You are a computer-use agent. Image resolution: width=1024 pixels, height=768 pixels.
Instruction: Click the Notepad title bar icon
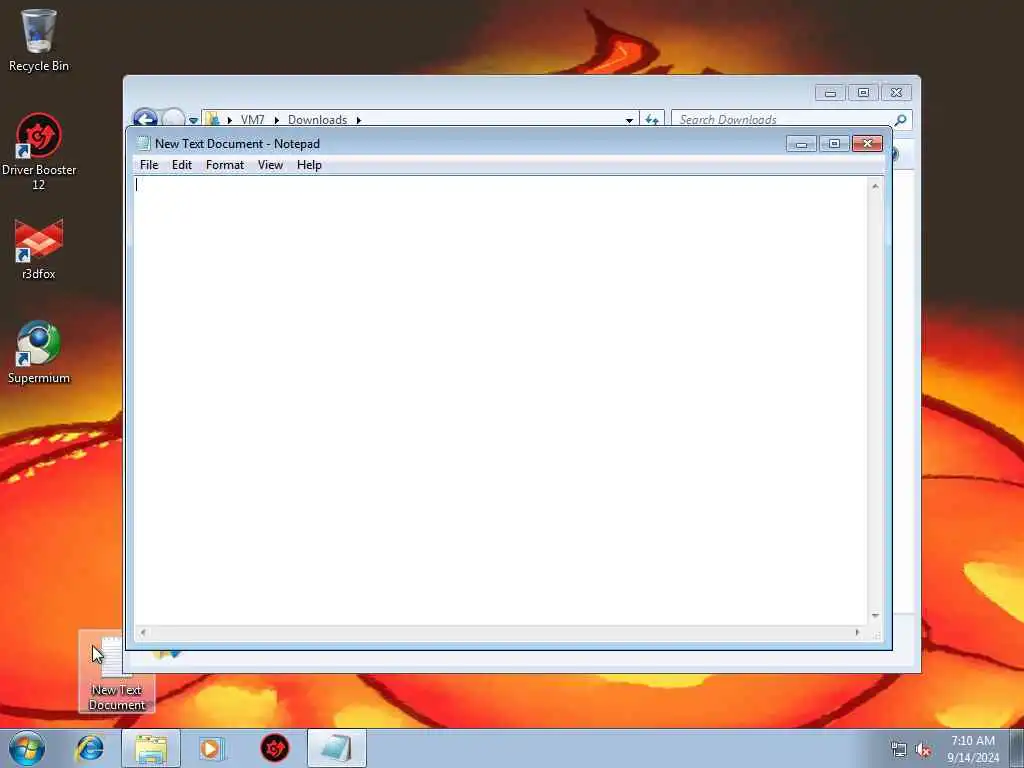click(x=144, y=144)
